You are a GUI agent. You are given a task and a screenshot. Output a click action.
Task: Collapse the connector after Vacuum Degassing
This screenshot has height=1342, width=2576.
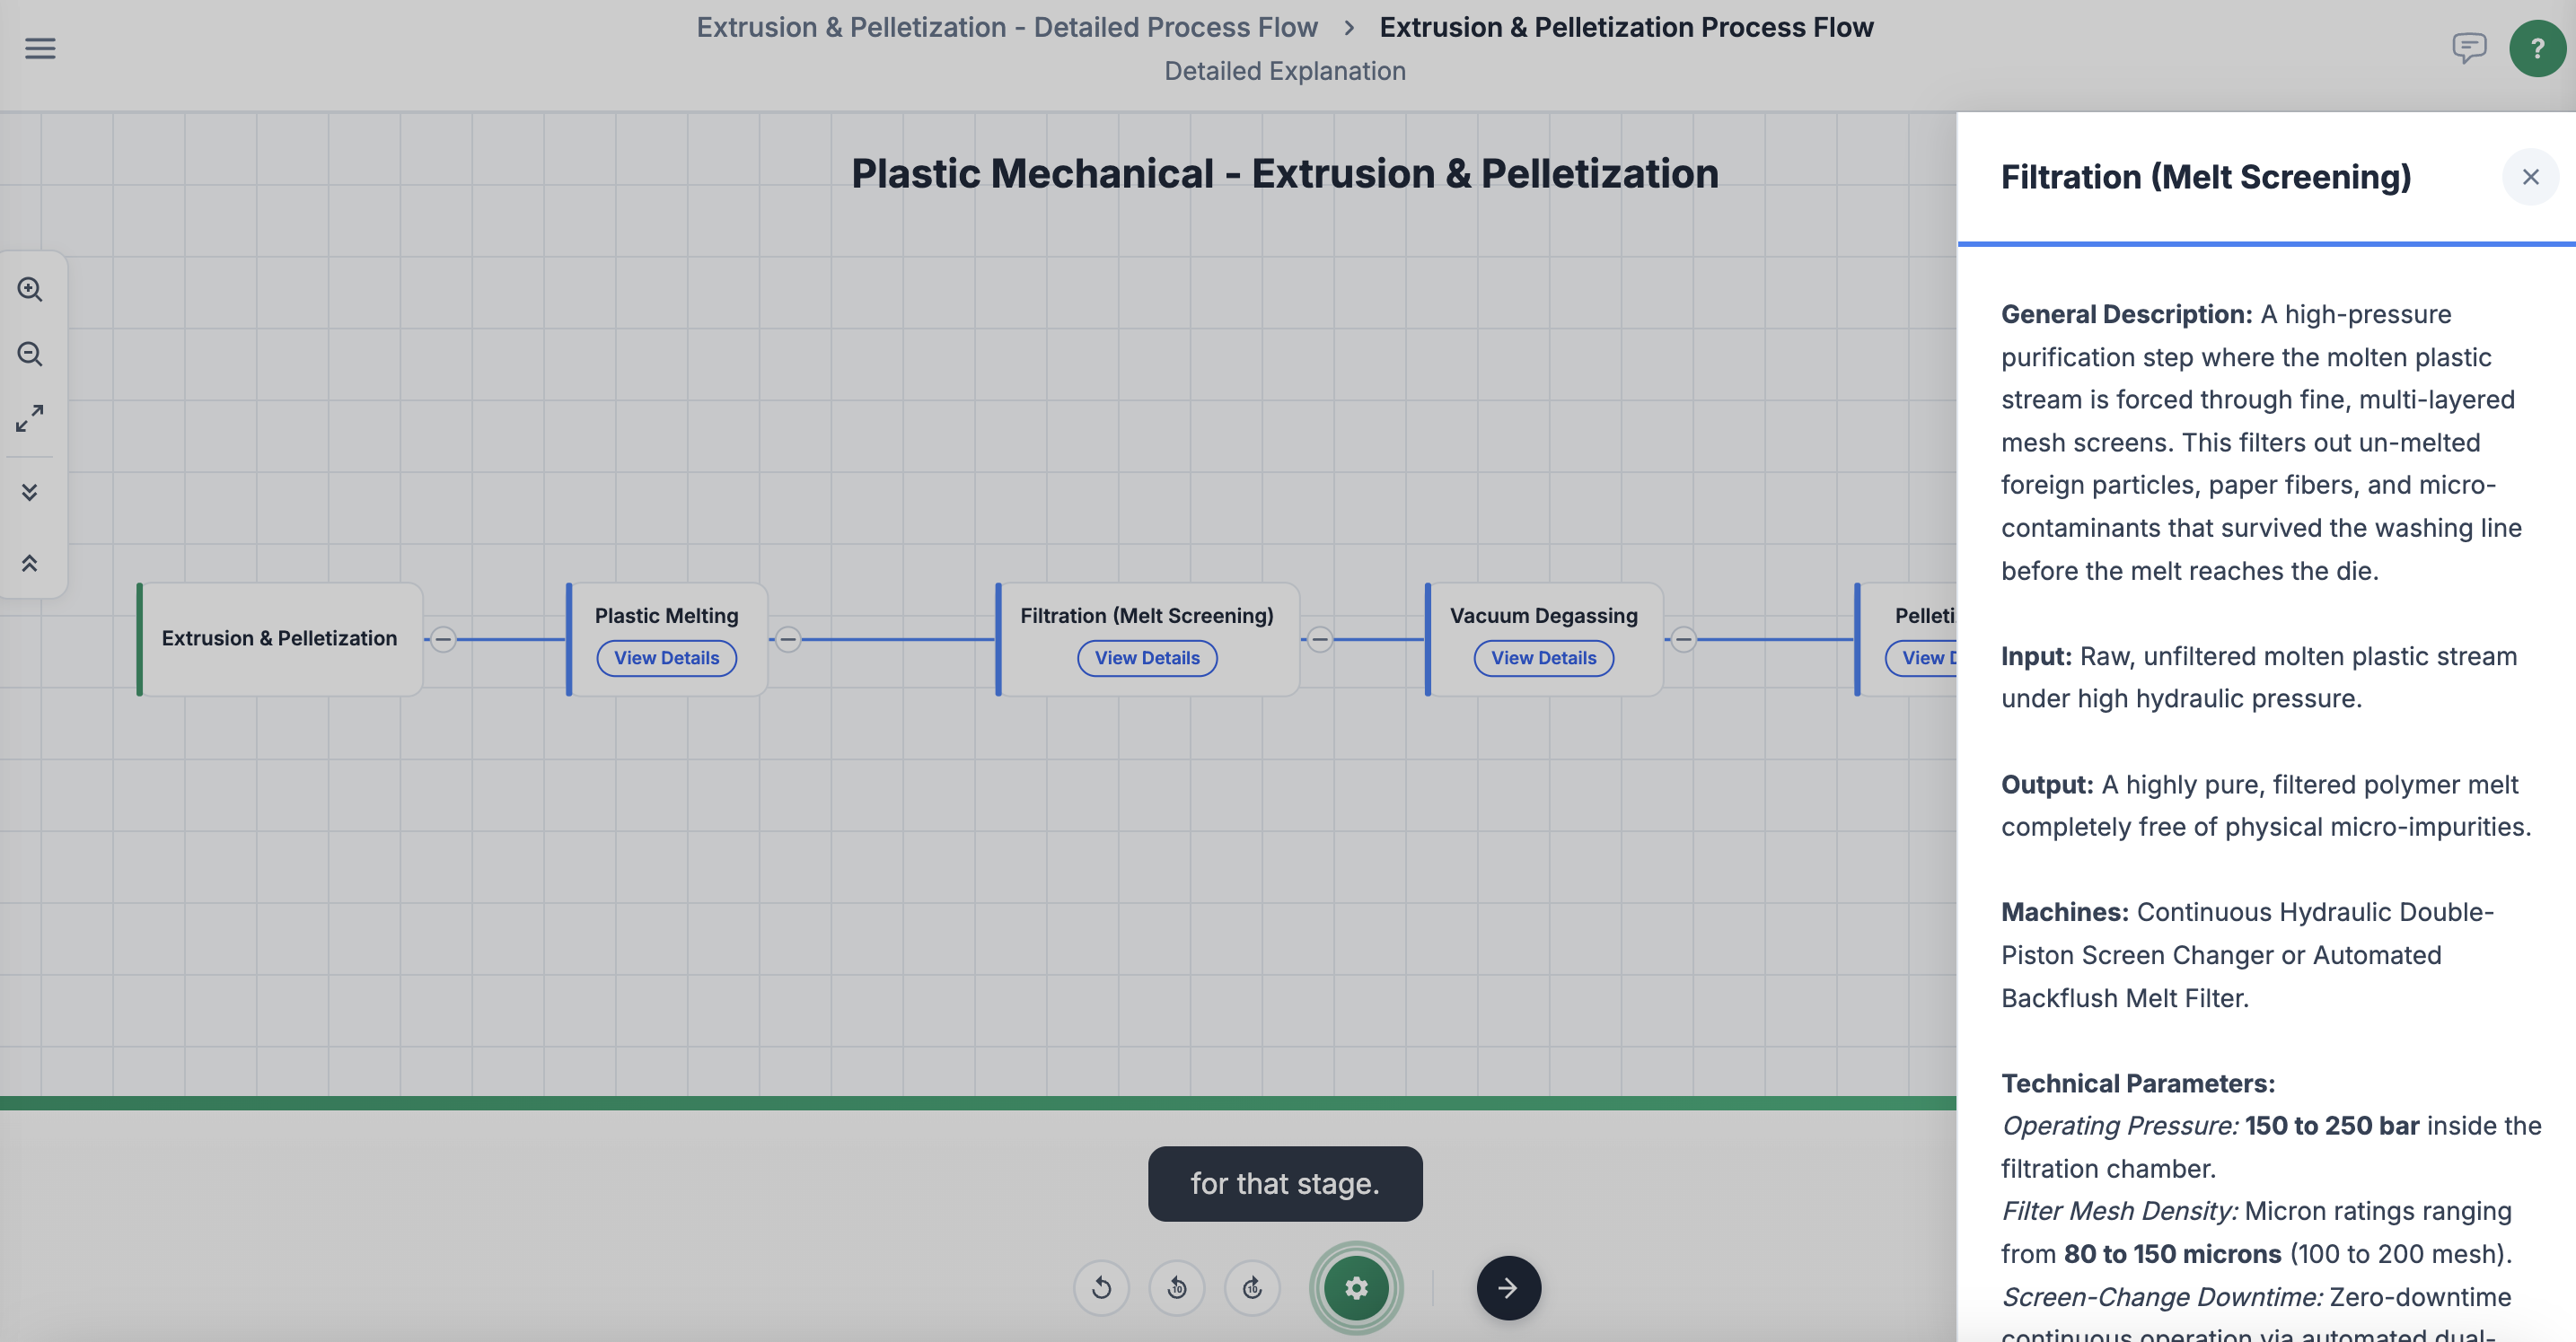1684,639
